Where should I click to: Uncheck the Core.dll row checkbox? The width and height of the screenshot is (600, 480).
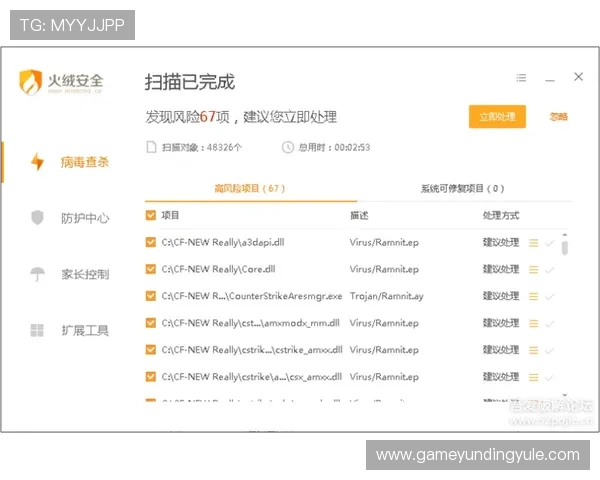pos(151,269)
